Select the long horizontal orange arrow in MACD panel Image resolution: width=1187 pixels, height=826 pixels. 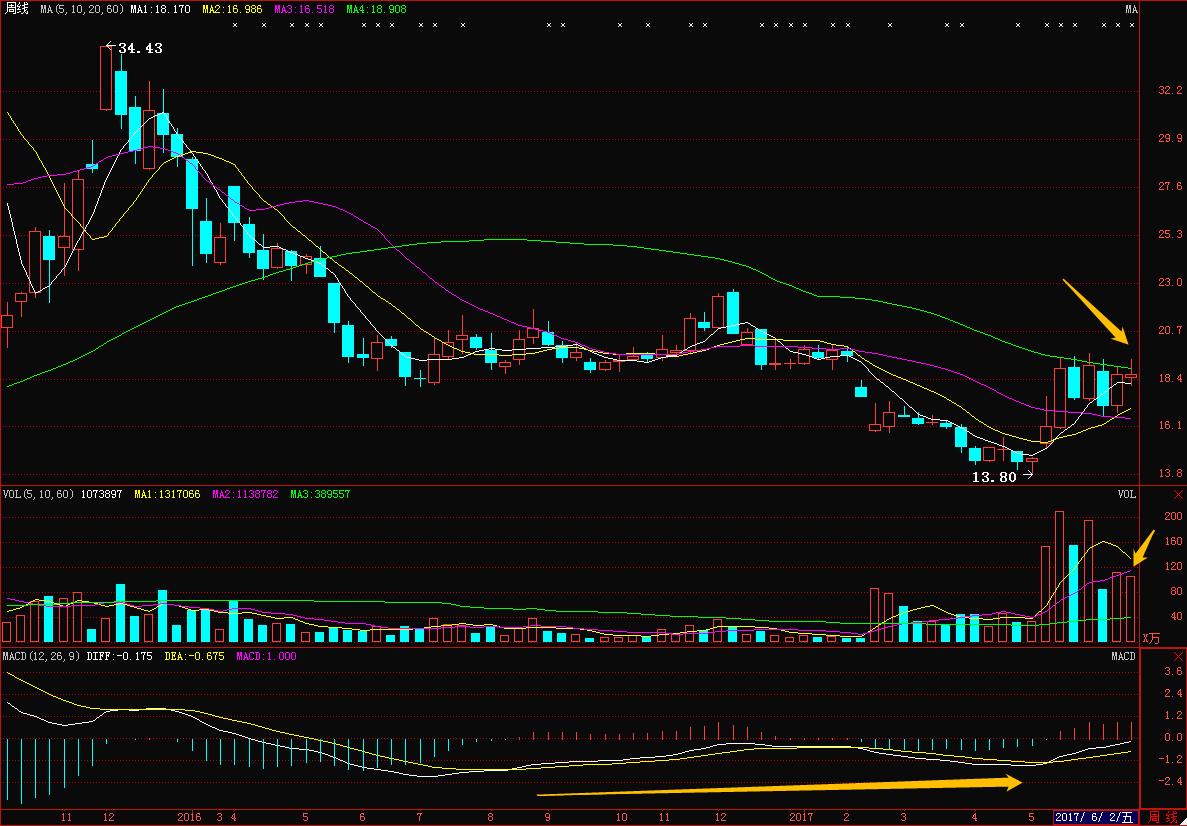point(780,788)
